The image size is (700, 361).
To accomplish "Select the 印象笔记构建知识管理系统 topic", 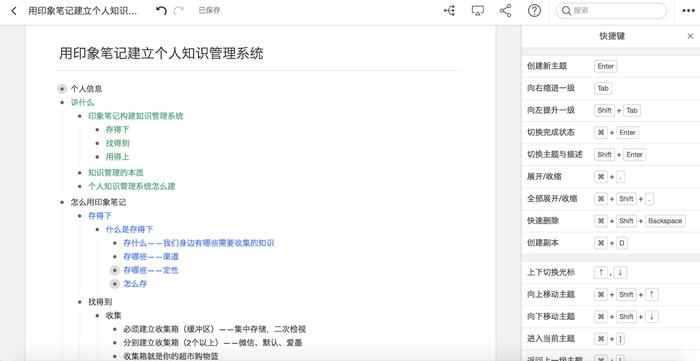I will coord(136,116).
